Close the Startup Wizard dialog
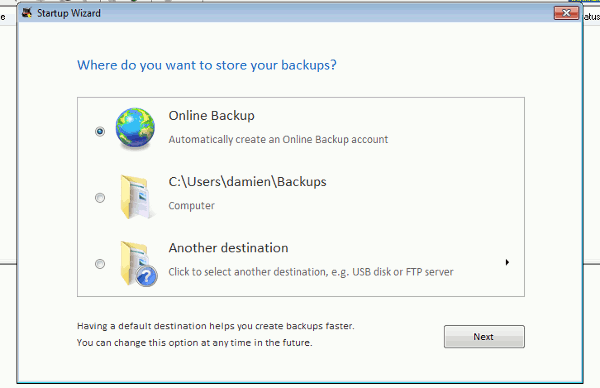 click(x=566, y=13)
